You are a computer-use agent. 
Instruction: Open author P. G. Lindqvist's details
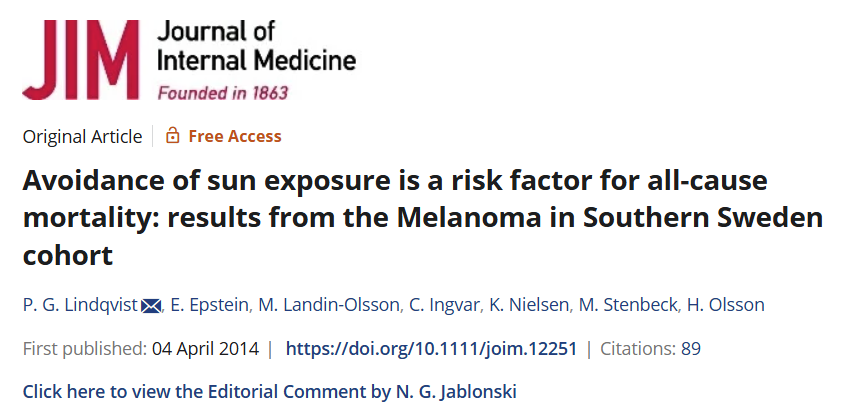[80, 304]
